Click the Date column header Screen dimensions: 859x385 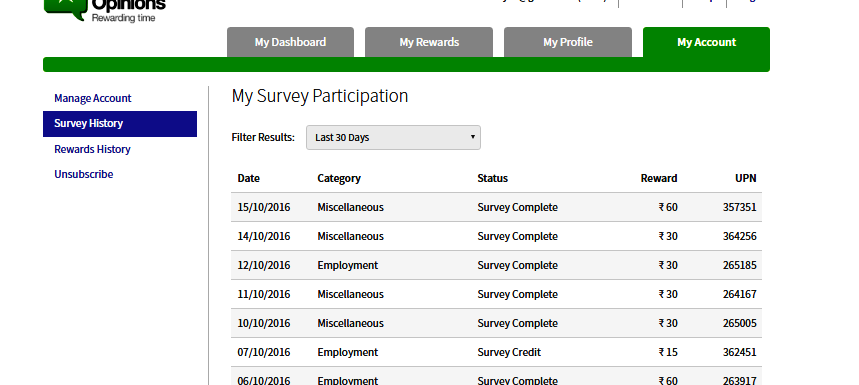[248, 179]
